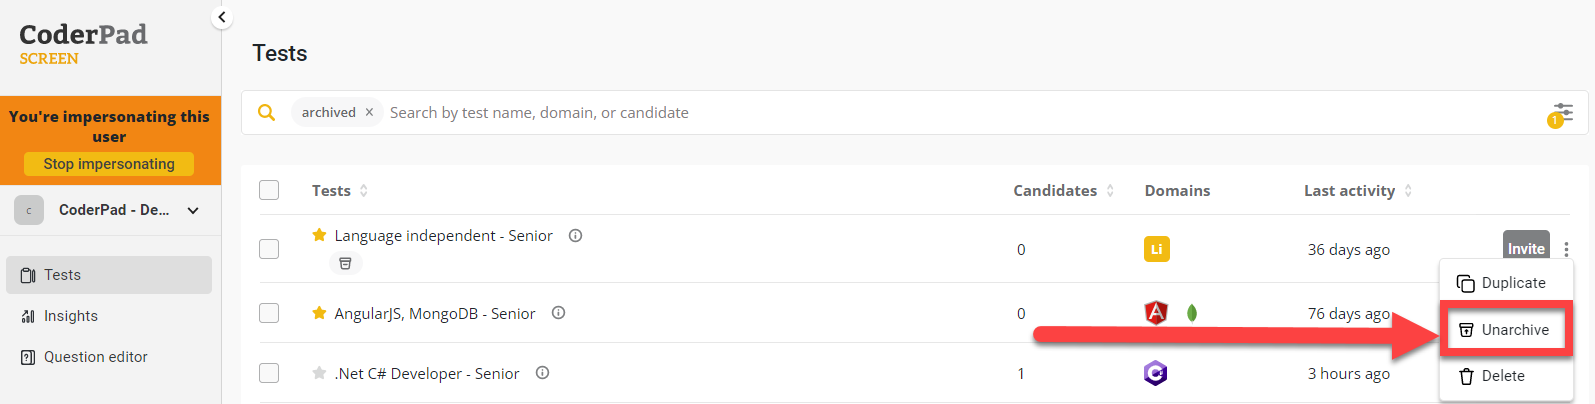Click the info icon beside AngularJS, MongoDB - Senior

[559, 313]
